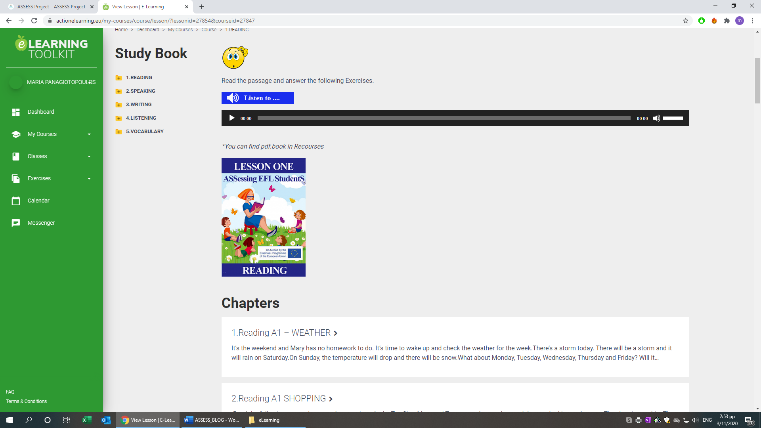Adjust the audio volume slider
The width and height of the screenshot is (761, 428).
coord(673,118)
